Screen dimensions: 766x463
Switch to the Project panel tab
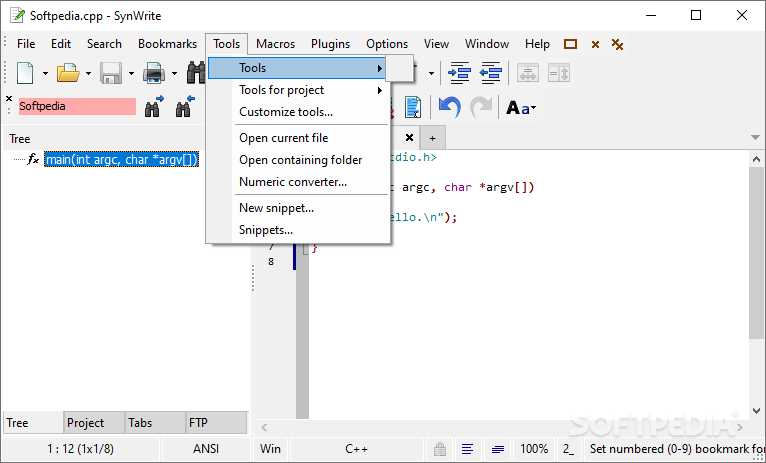click(x=93, y=422)
